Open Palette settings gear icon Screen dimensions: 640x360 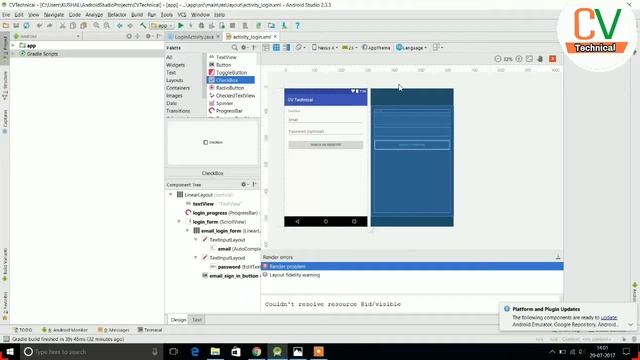pyautogui.click(x=244, y=47)
